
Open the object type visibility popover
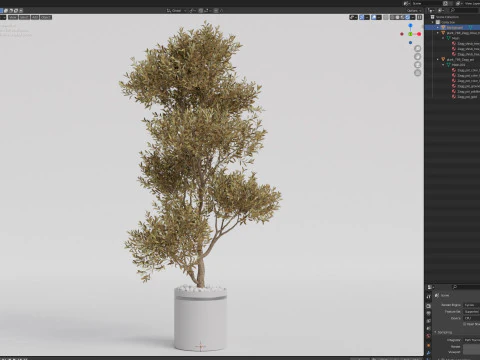tap(353, 17)
